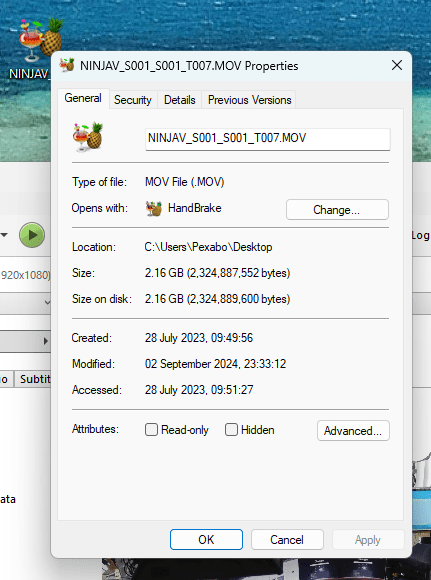
Task: Click the right-pointing arrow in the background panel
Action: (x=46, y=341)
